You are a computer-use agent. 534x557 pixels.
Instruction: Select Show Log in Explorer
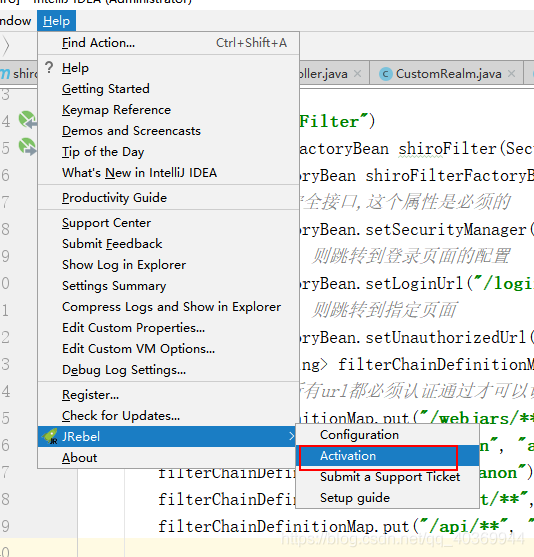pos(168,265)
